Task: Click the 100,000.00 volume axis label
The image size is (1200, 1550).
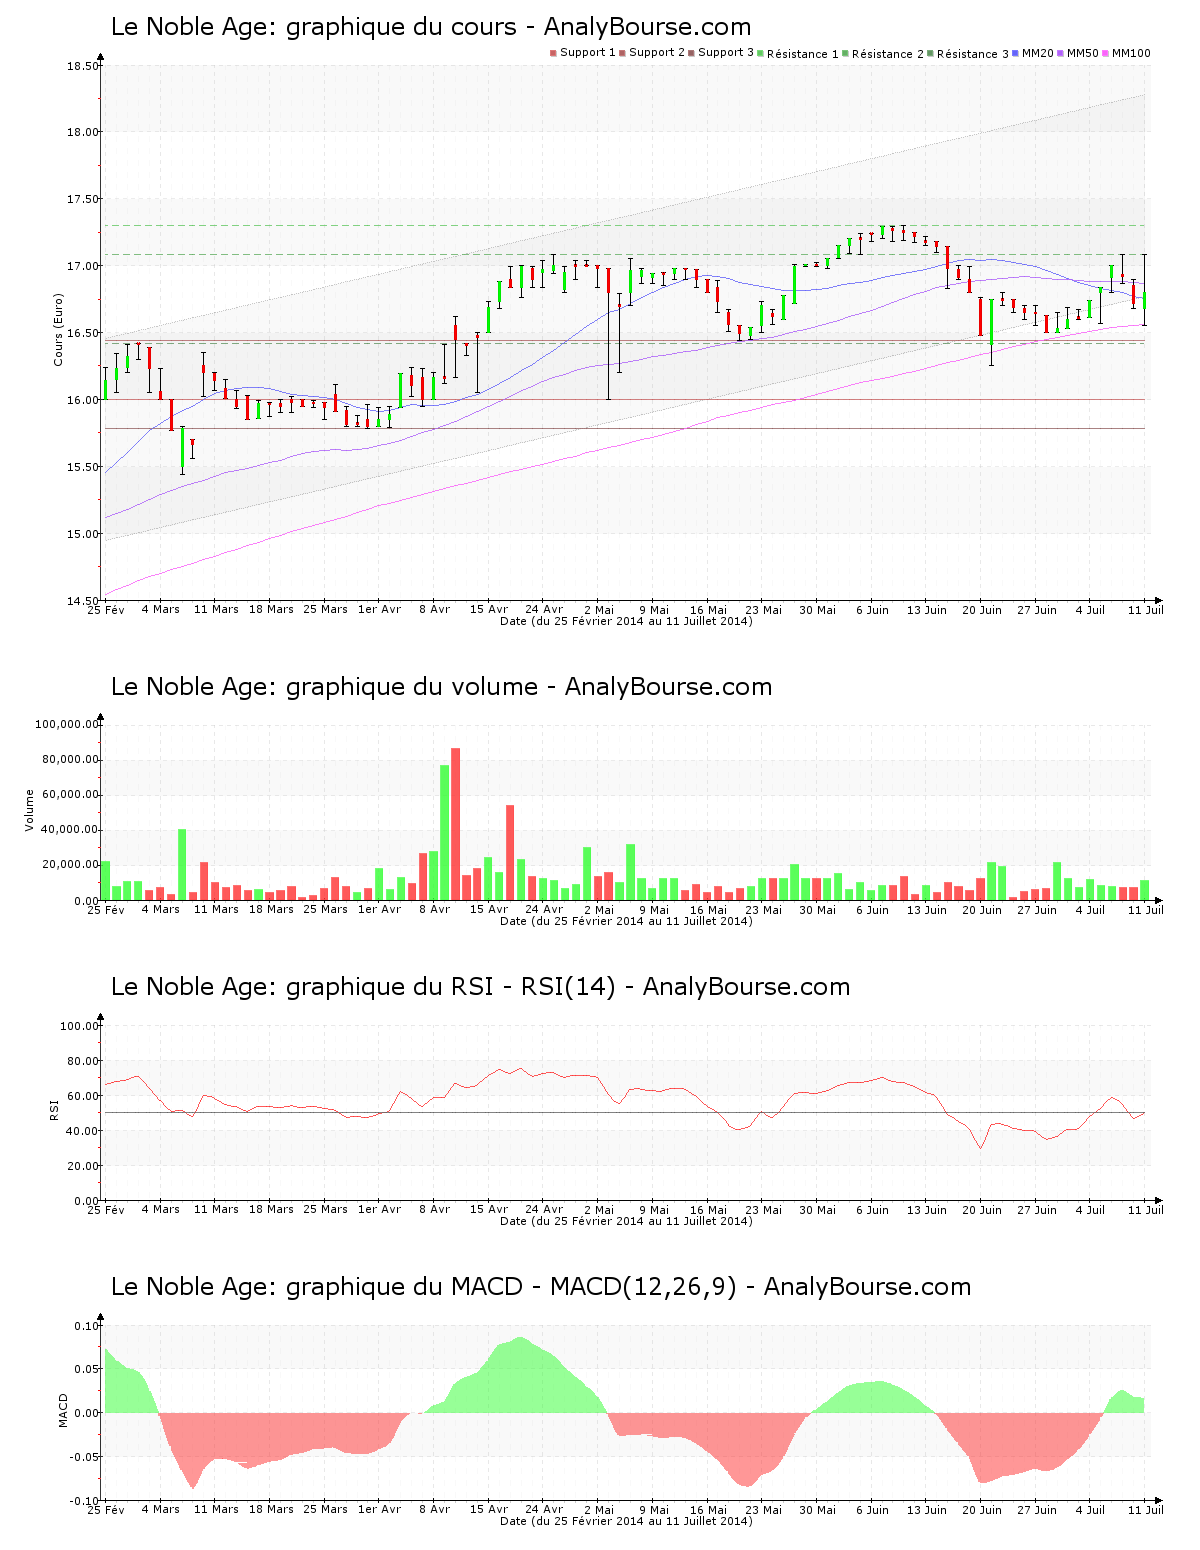Action: tap(67, 724)
